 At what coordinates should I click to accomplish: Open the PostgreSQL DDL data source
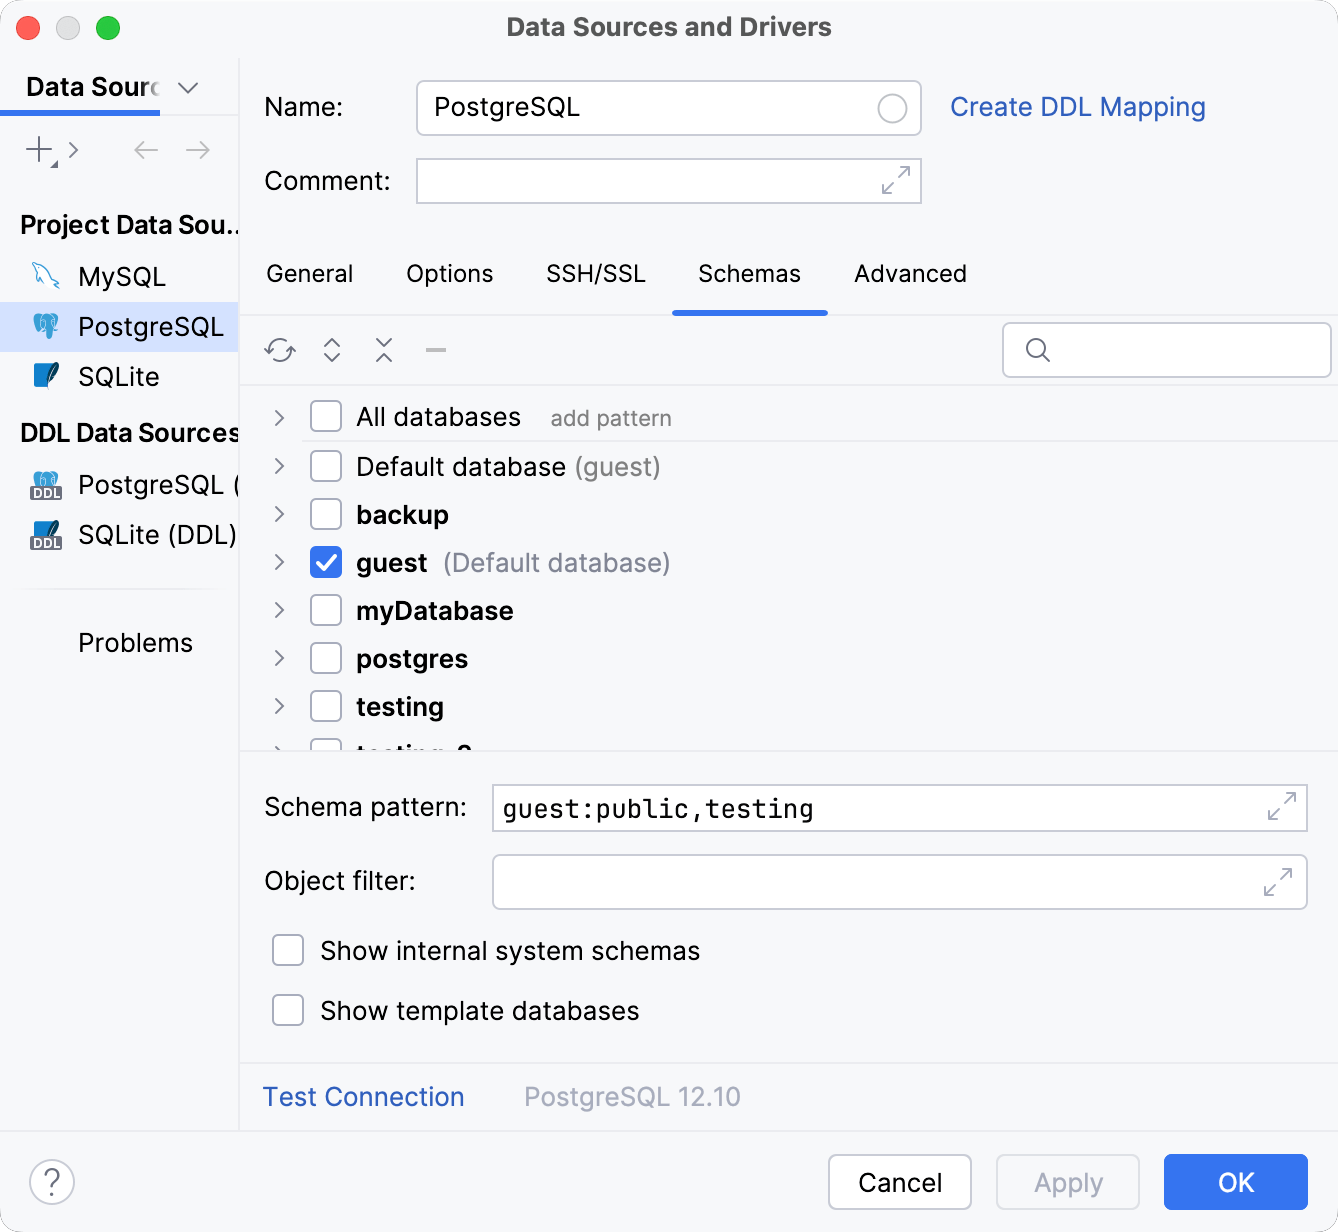(x=150, y=485)
